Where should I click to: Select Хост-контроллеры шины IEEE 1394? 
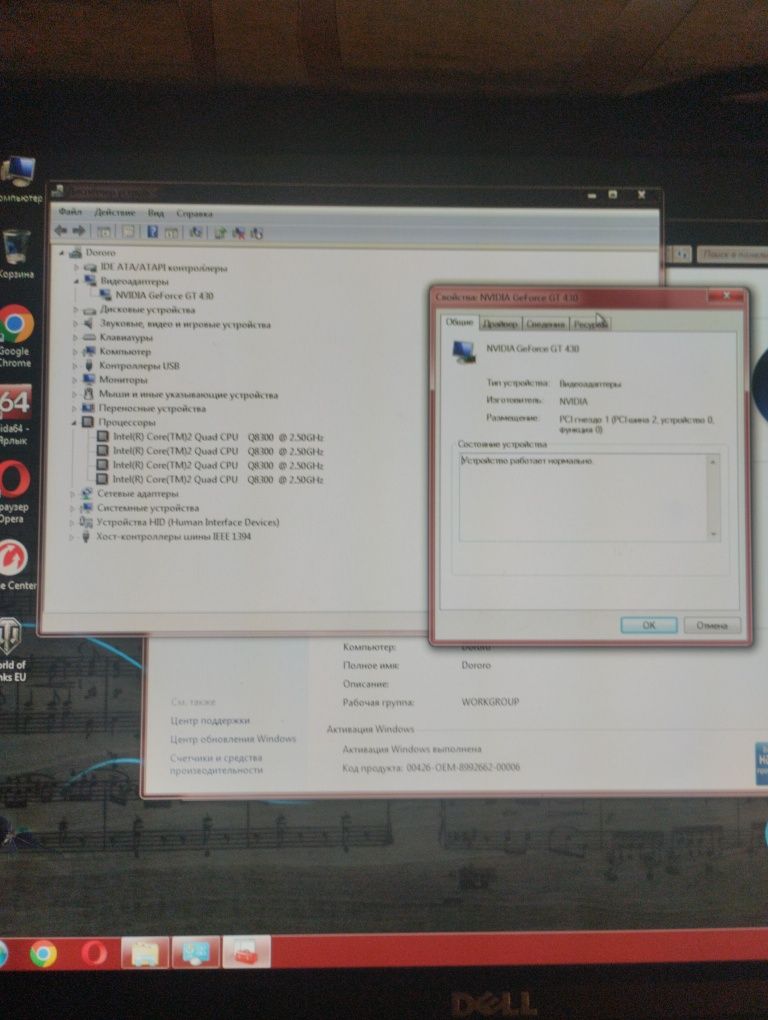pyautogui.click(x=173, y=537)
